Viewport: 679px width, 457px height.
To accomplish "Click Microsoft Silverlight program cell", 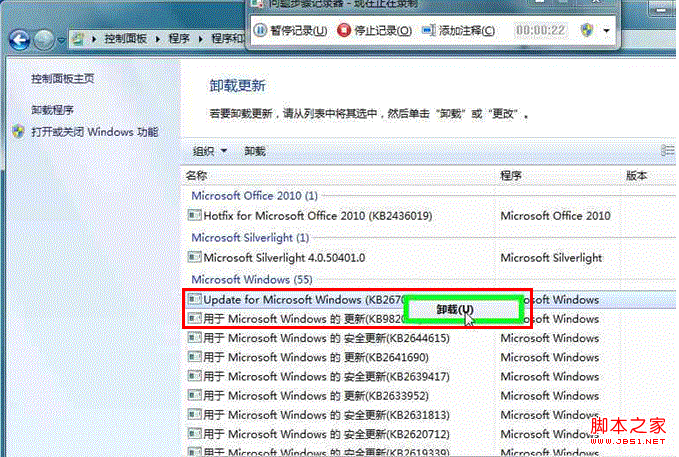I will [x=551, y=258].
